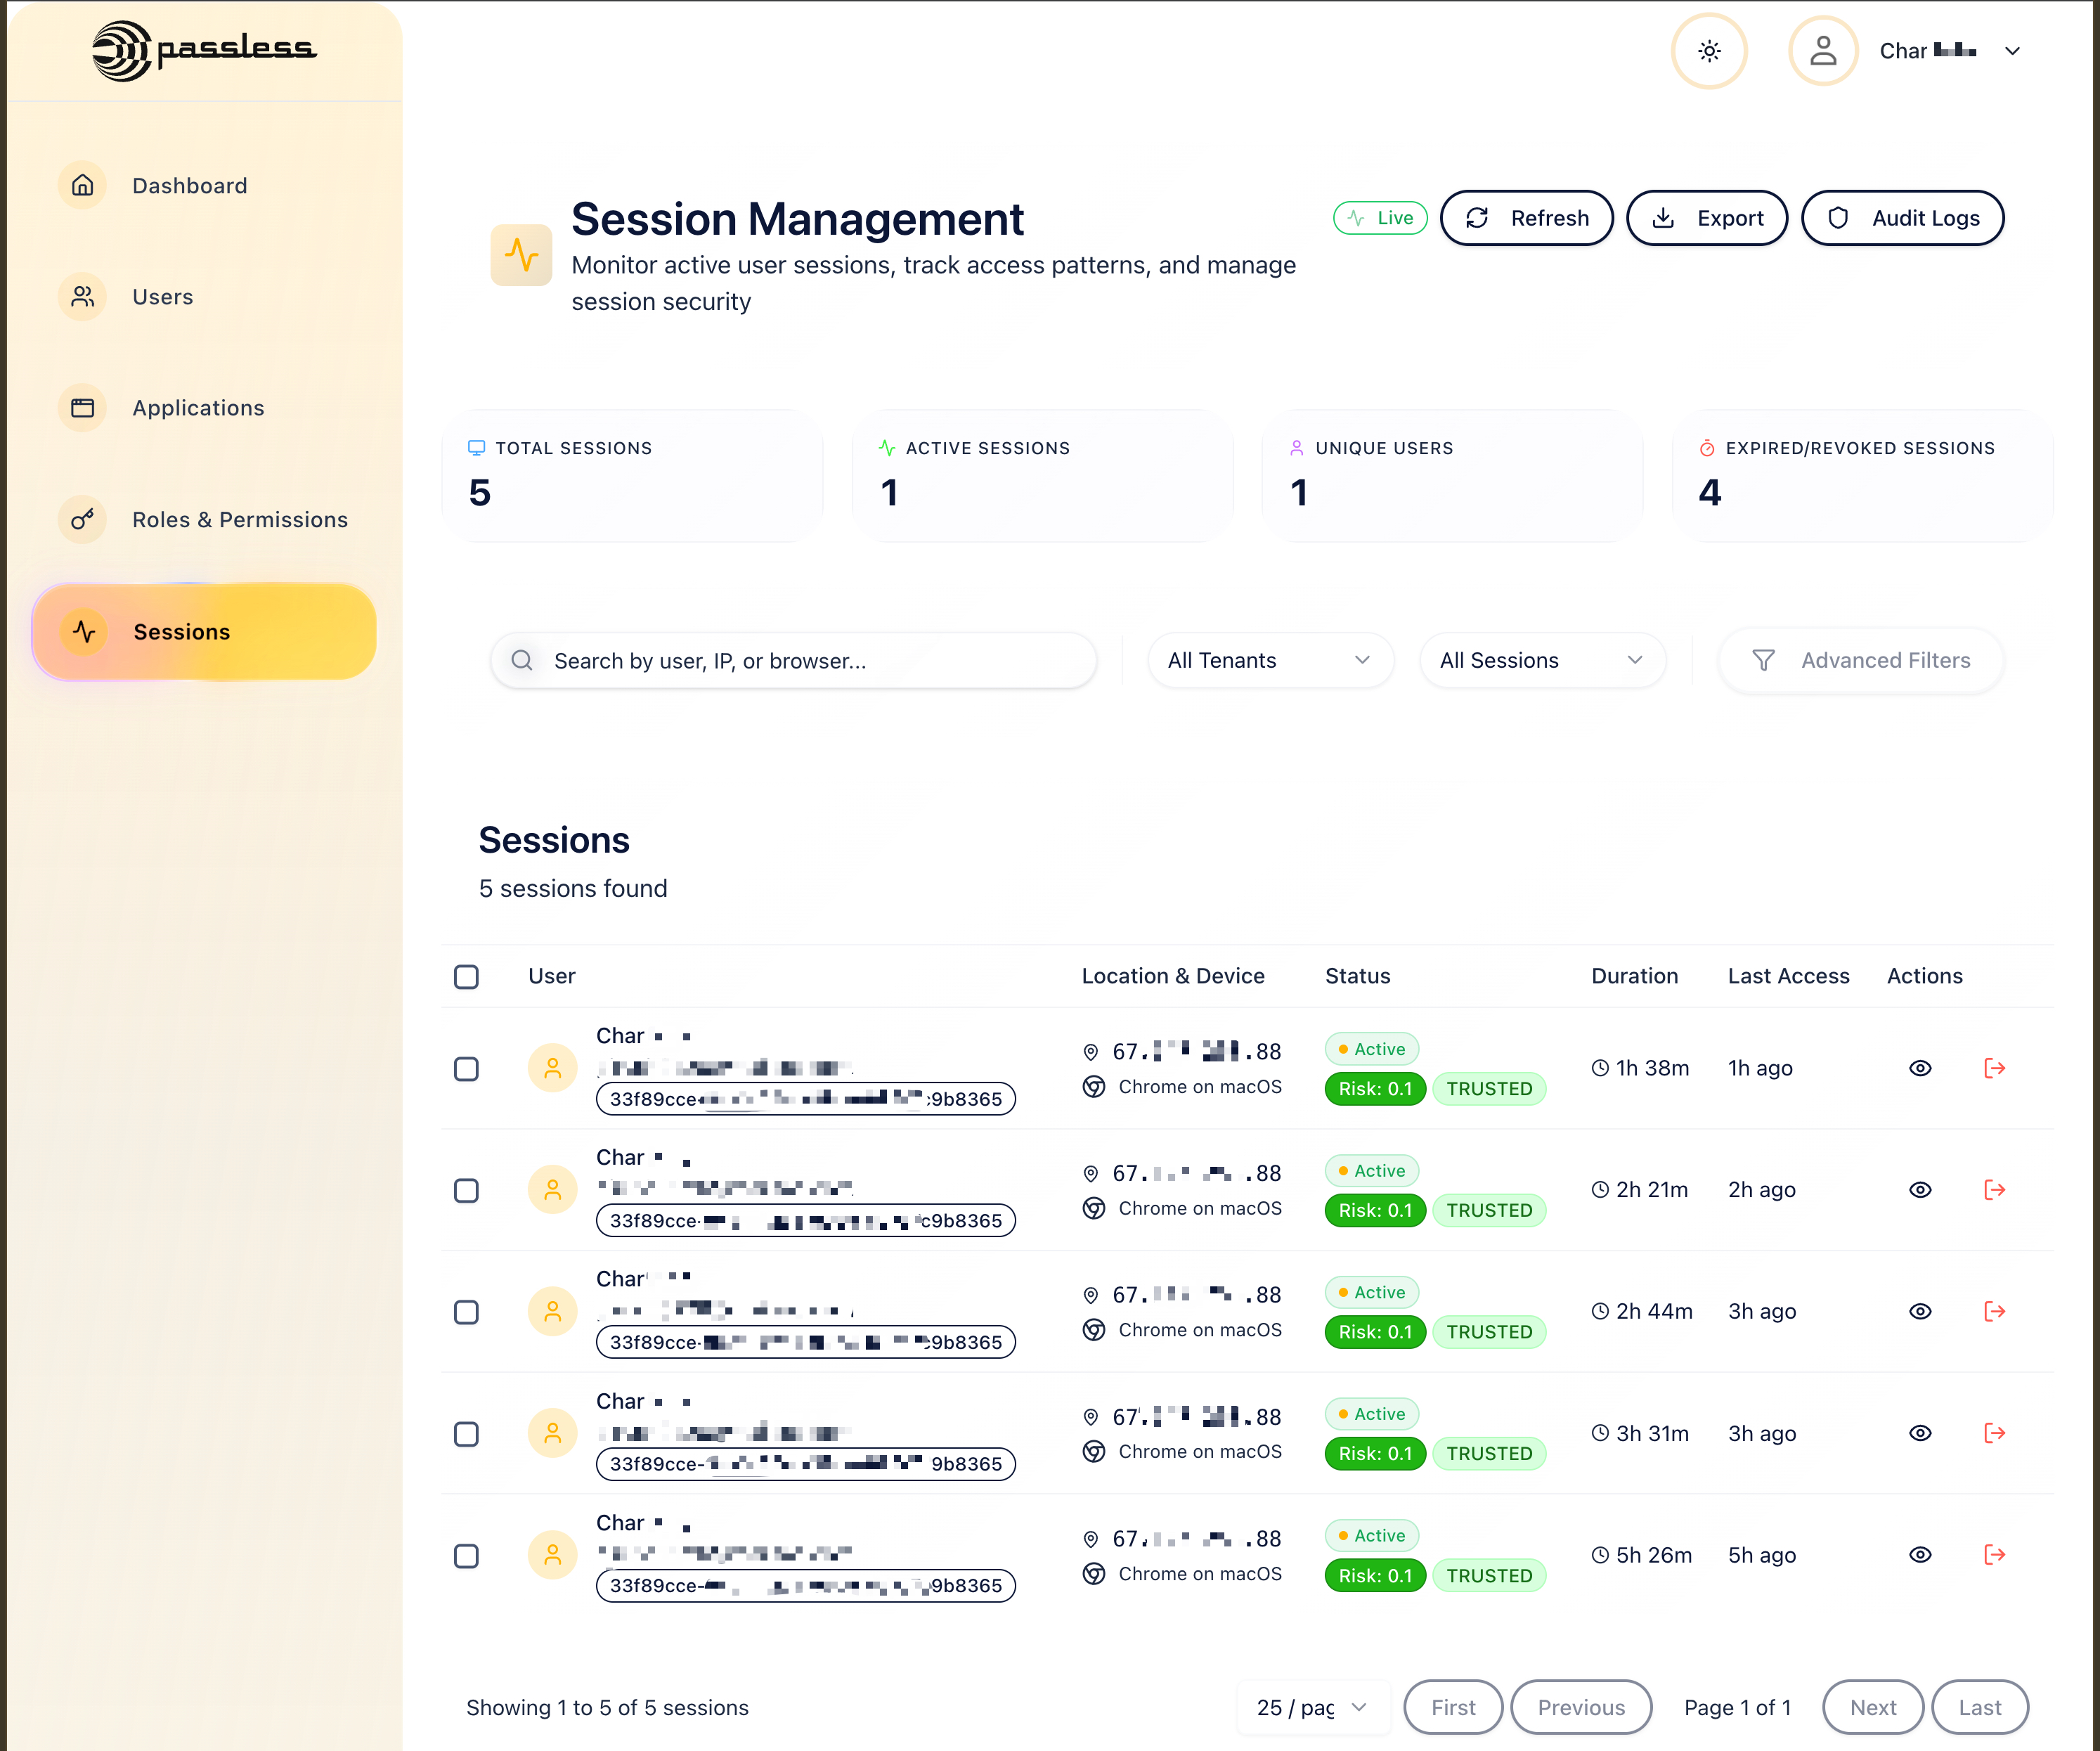Click the user profile avatar icon
This screenshot has width=2100, height=1751.
tap(1823, 51)
